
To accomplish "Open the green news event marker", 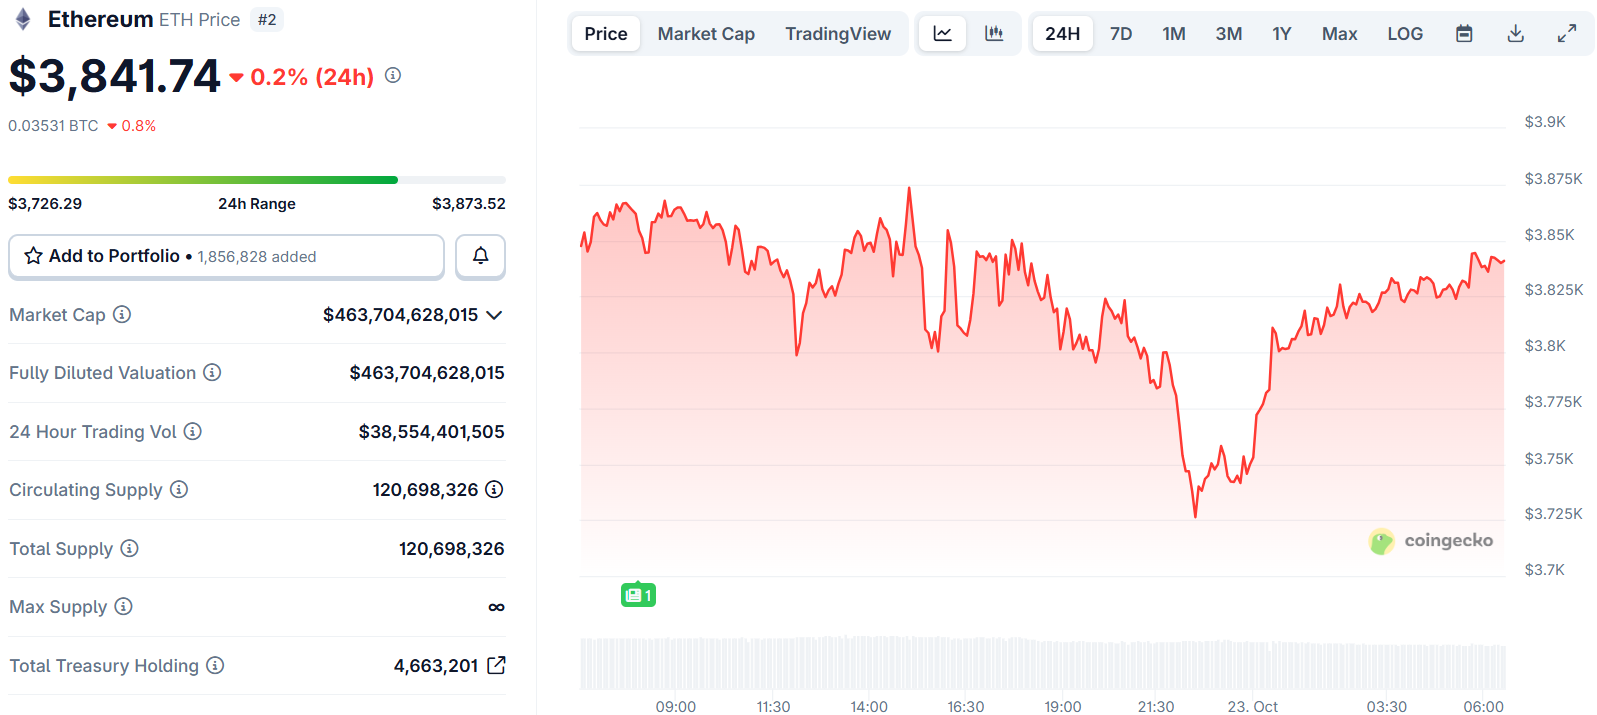I will coord(638,596).
